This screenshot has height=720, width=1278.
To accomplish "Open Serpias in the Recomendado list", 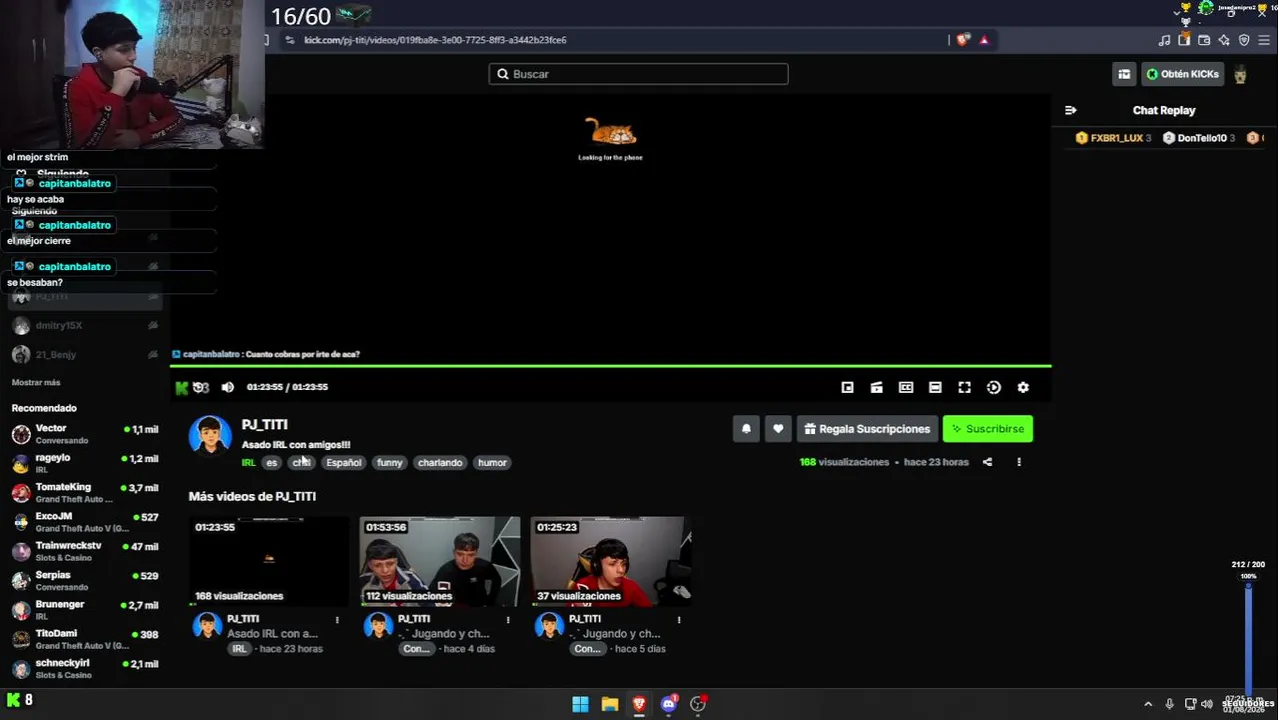I will (85, 581).
